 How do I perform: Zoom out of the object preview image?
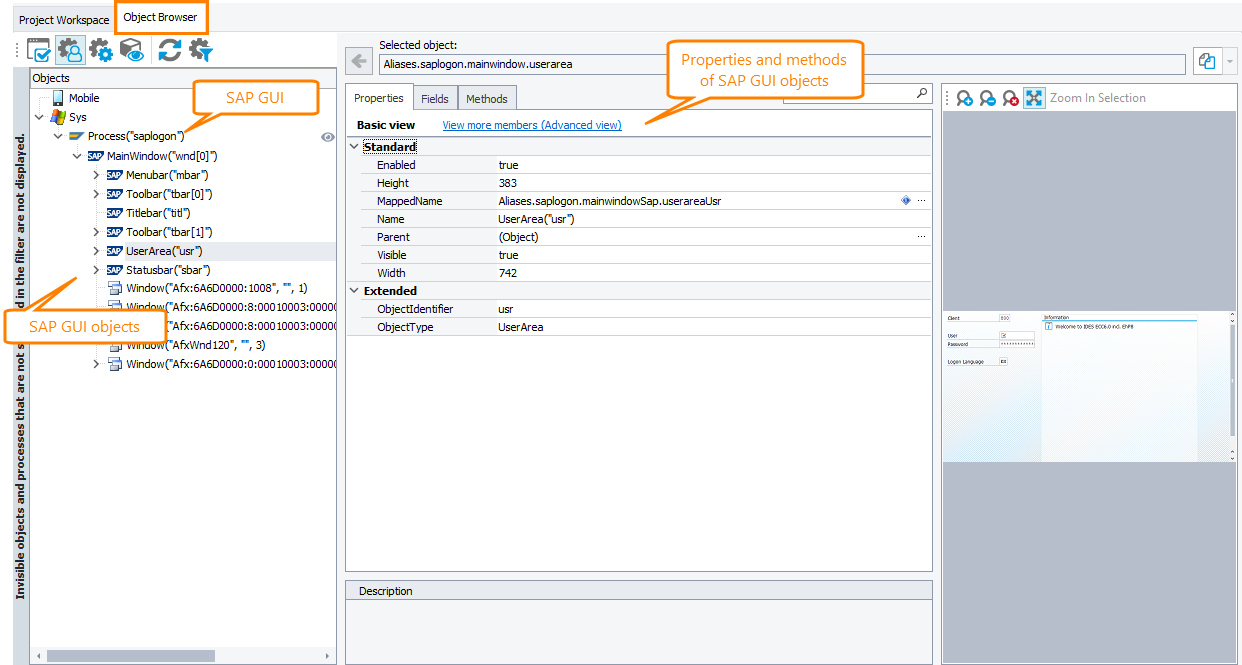point(987,98)
